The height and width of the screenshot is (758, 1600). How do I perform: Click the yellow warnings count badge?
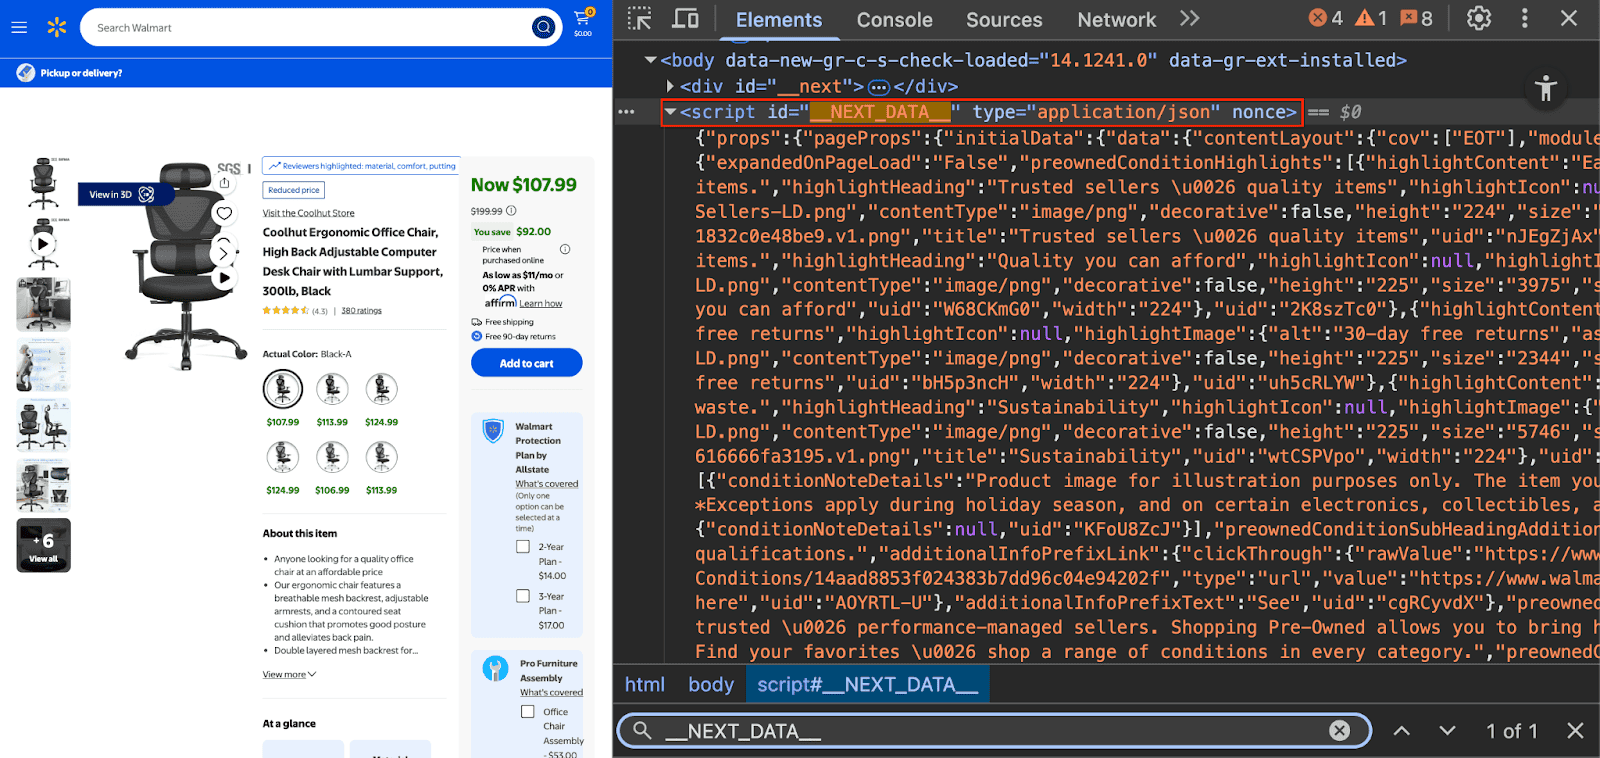coord(1371,18)
